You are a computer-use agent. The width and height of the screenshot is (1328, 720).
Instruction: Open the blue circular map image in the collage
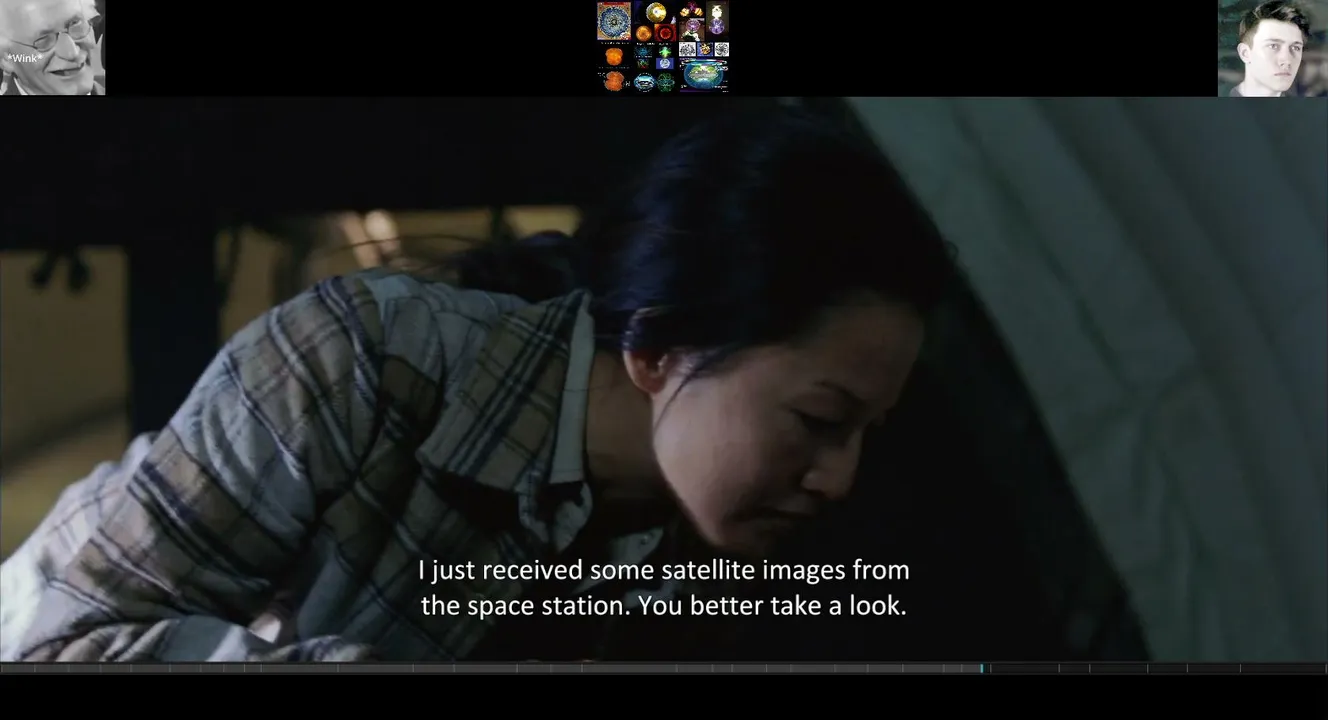coord(614,21)
